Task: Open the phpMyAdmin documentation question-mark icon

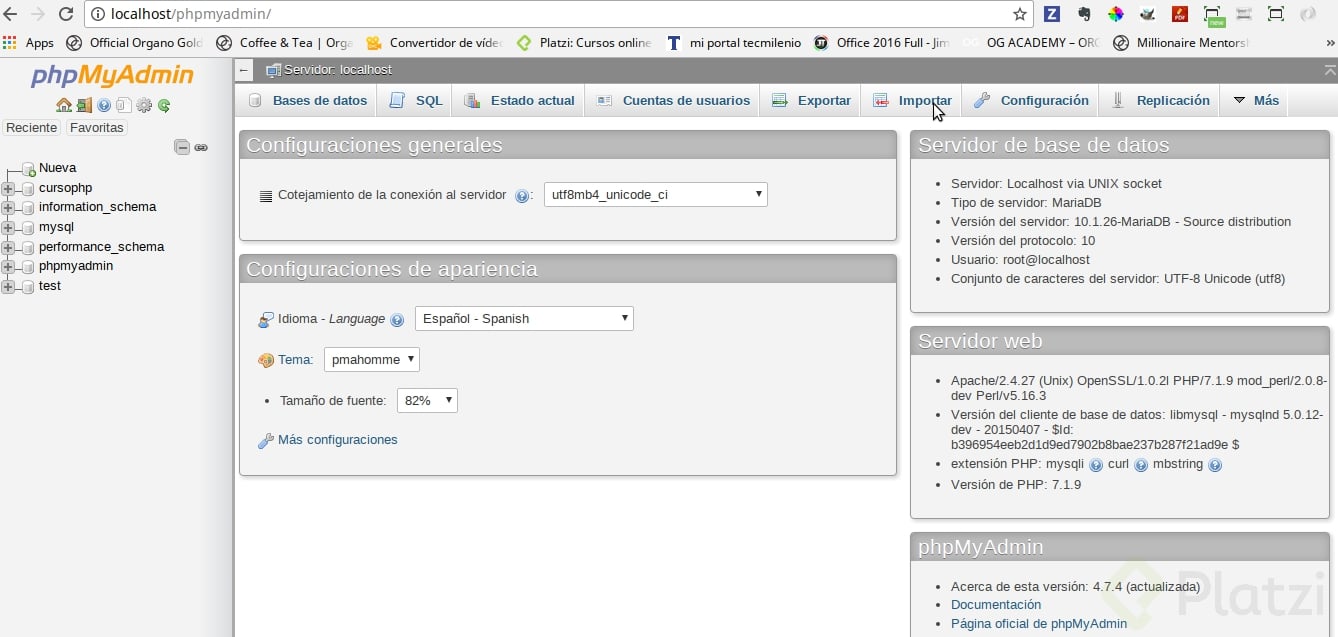Action: [x=104, y=105]
